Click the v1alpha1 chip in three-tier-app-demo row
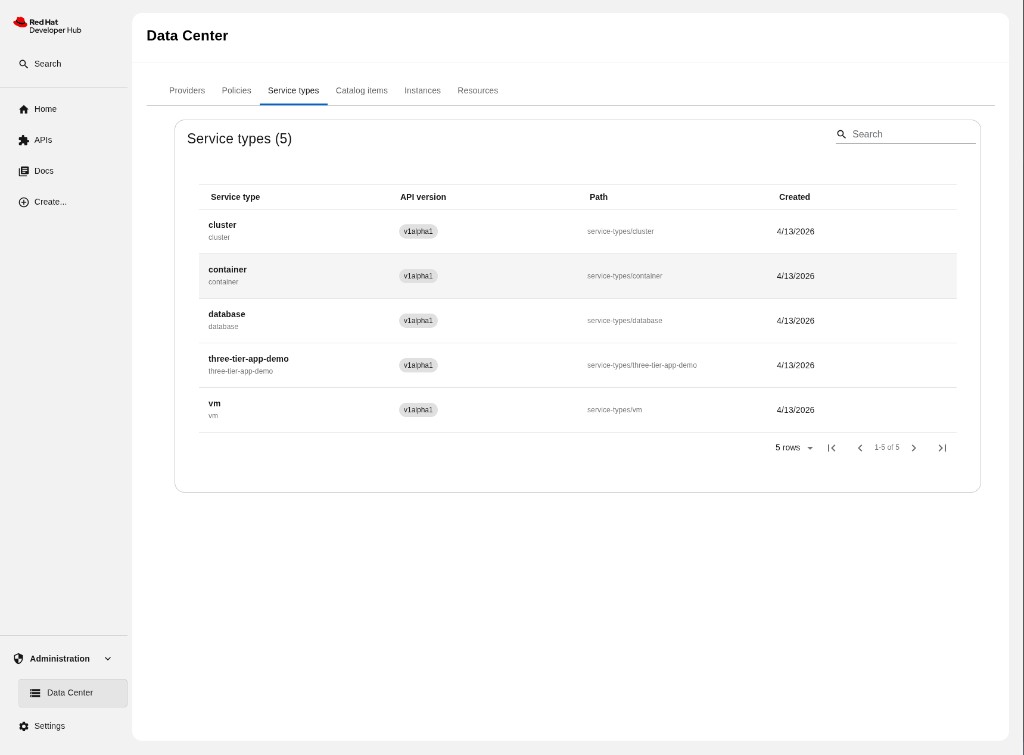The width and height of the screenshot is (1024, 755). [x=418, y=366]
